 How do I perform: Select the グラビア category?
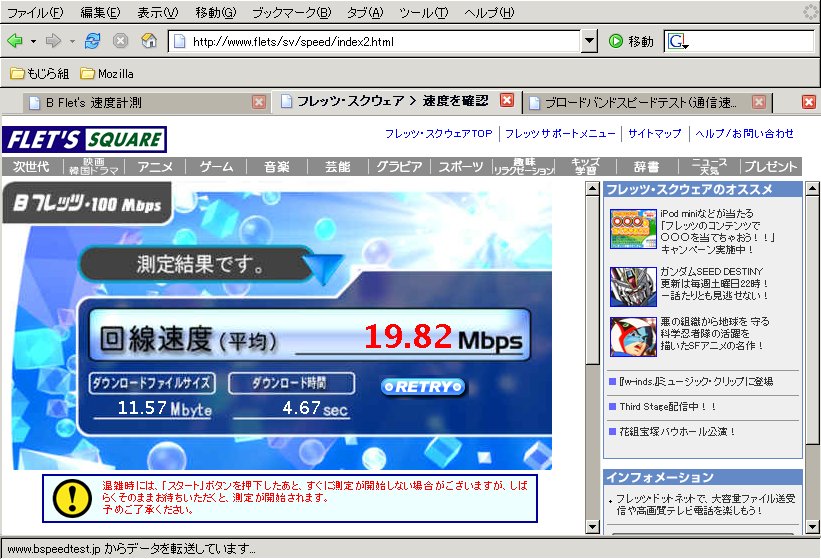pyautogui.click(x=400, y=166)
